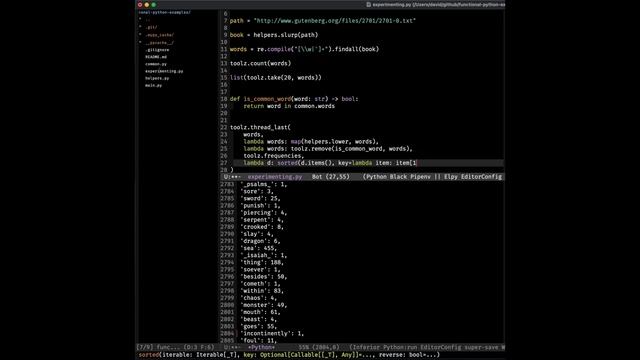Click the 'toolz.thread_last(' line
Viewport: 640px width, 360px height.
pyautogui.click(x=260, y=127)
